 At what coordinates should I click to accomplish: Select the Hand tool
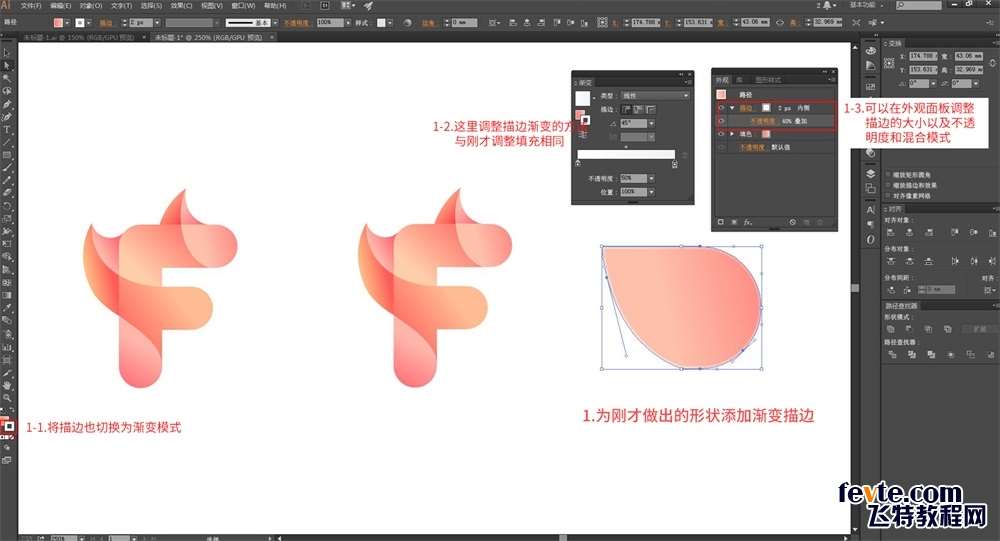tap(6, 385)
